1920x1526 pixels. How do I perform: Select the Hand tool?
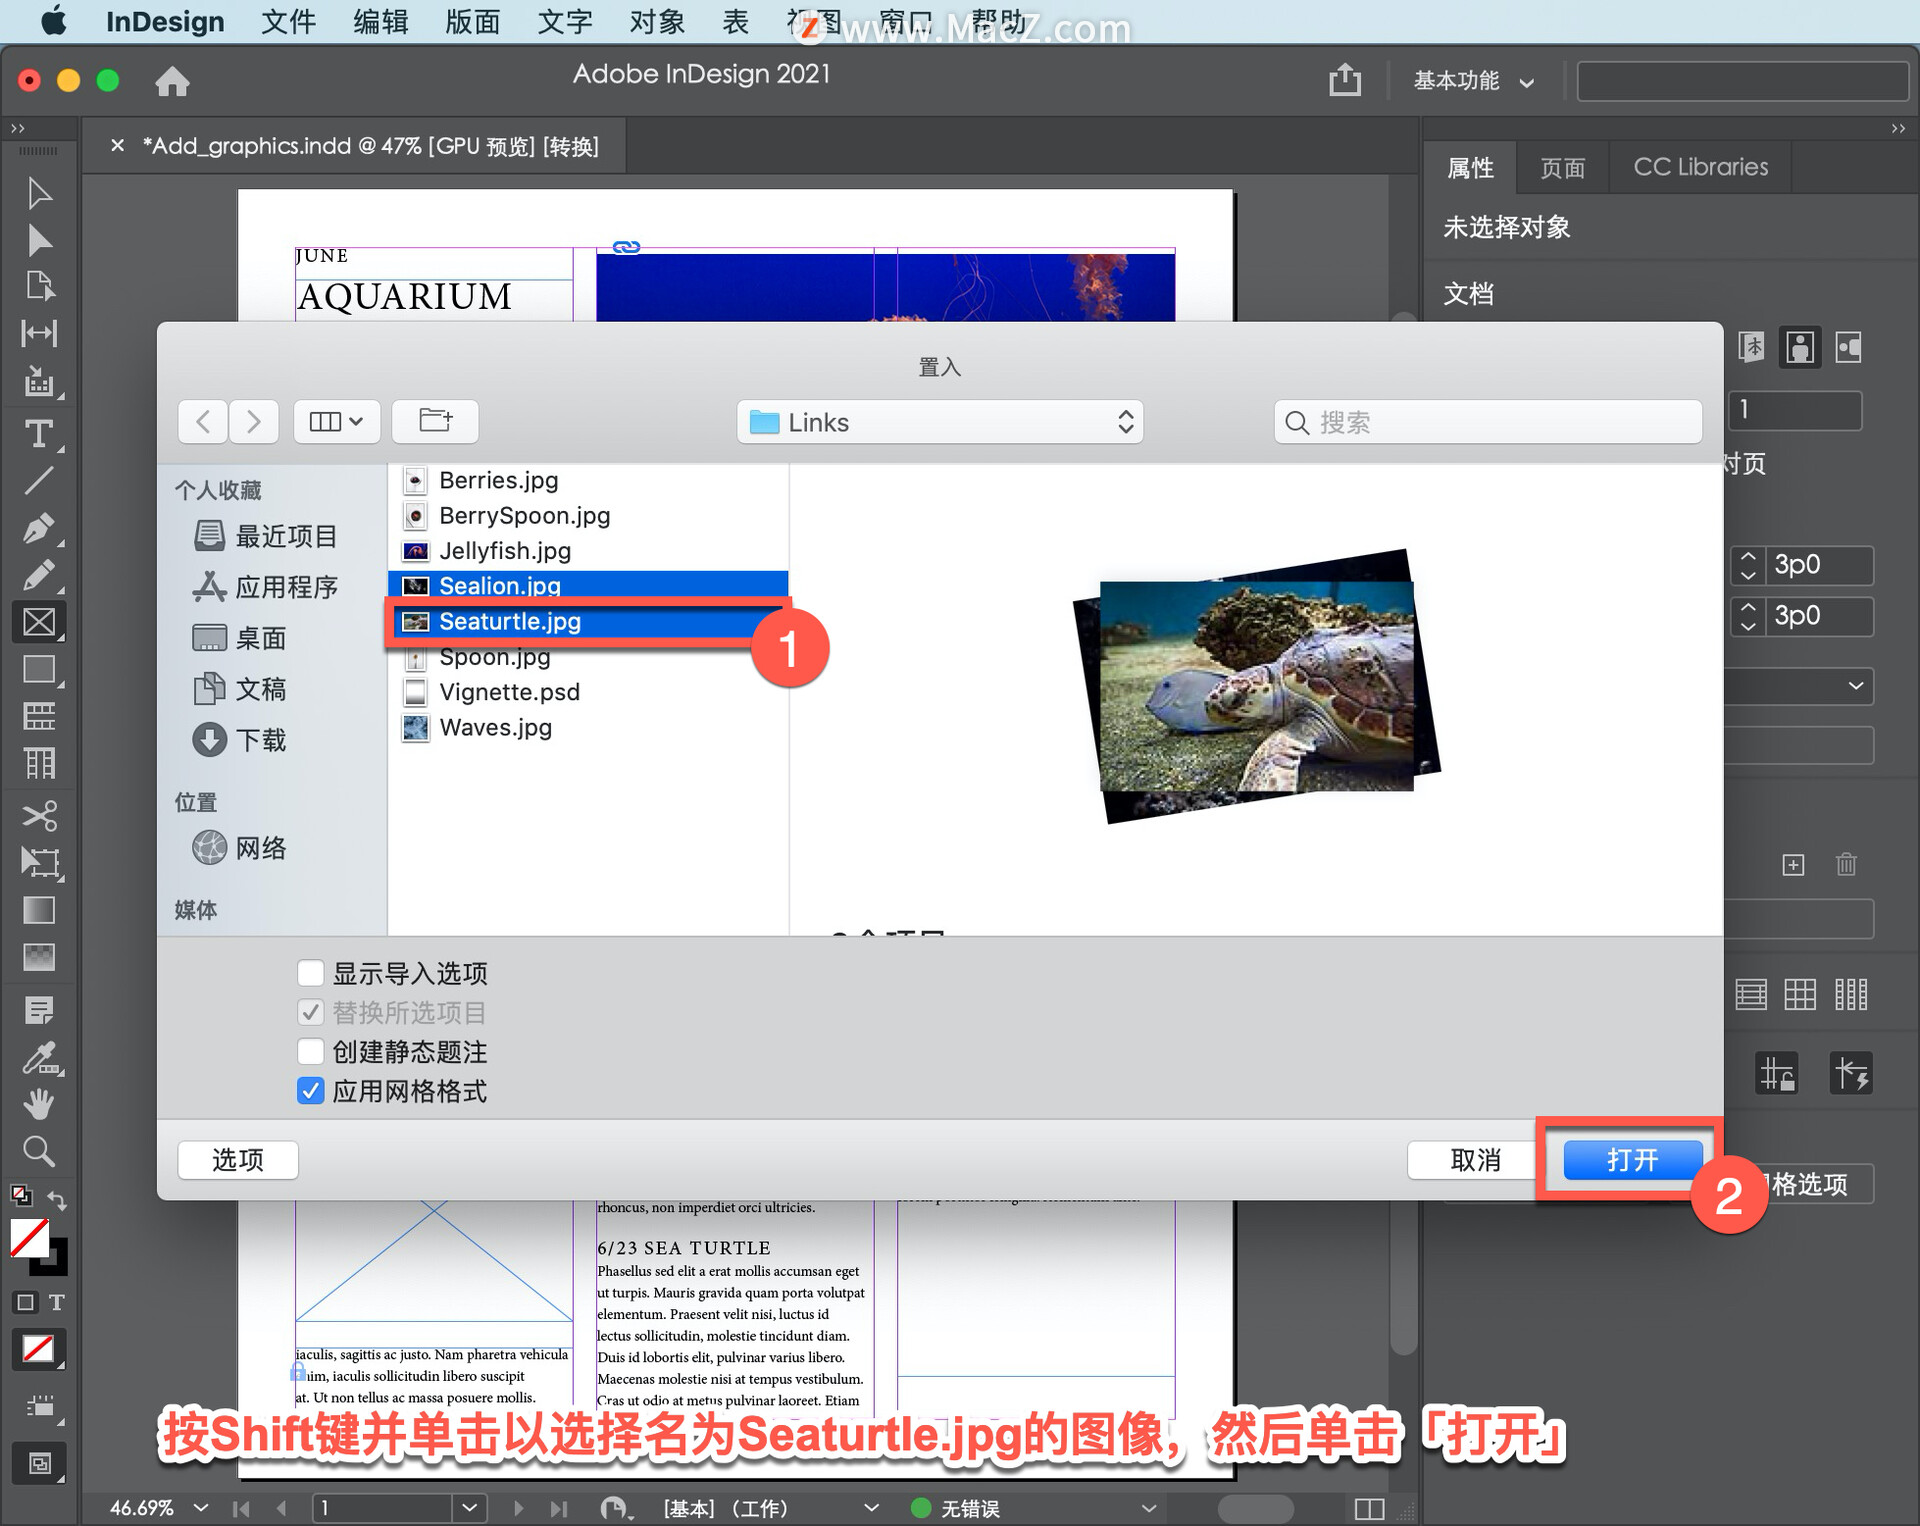(x=39, y=1105)
